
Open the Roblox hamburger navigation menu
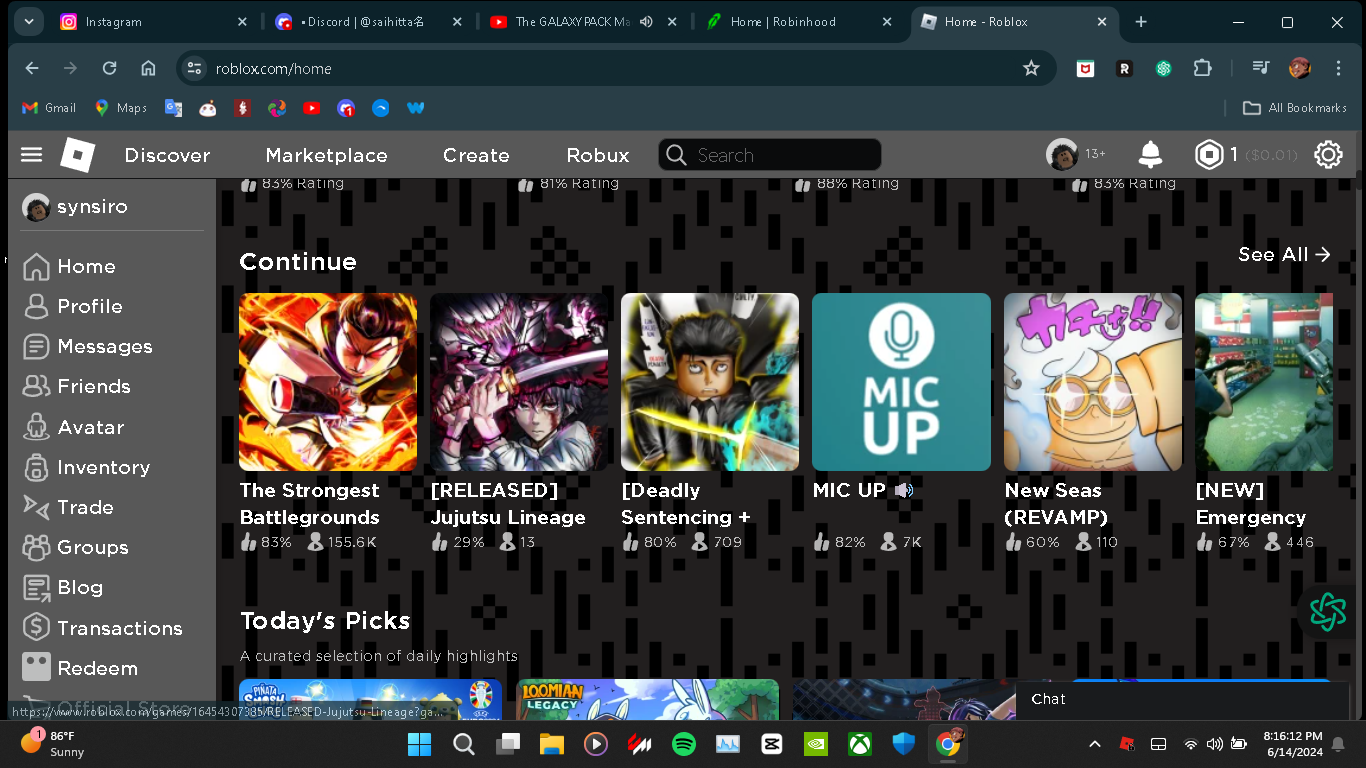32,155
